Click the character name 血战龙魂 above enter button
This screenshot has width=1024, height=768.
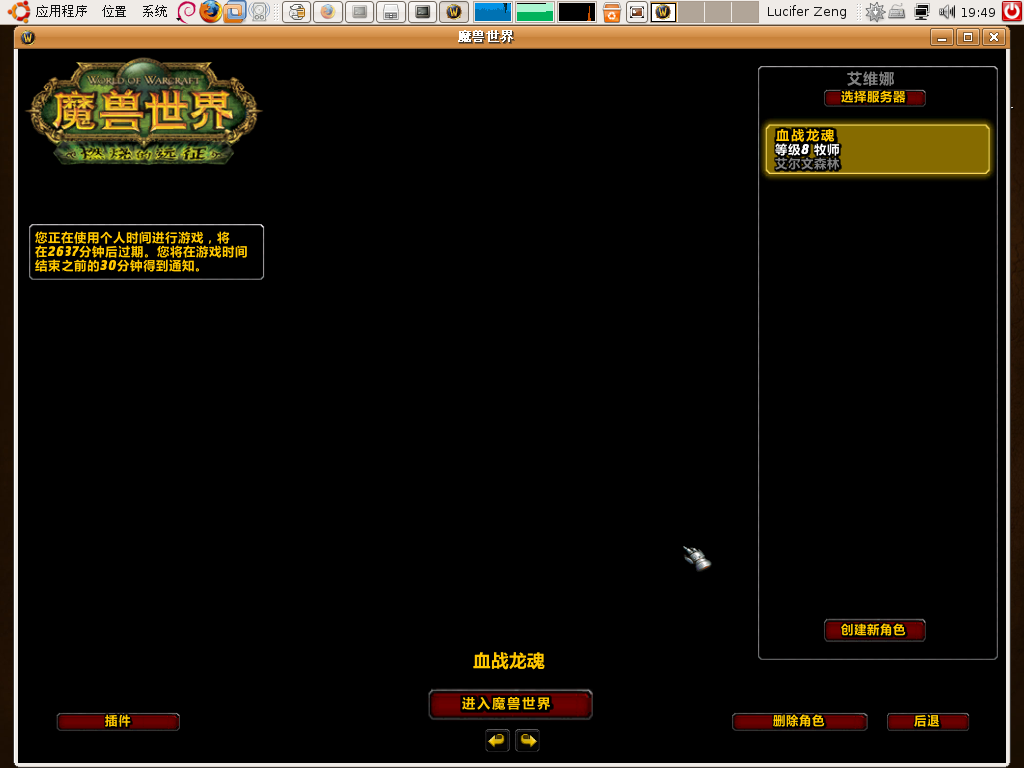pos(509,661)
